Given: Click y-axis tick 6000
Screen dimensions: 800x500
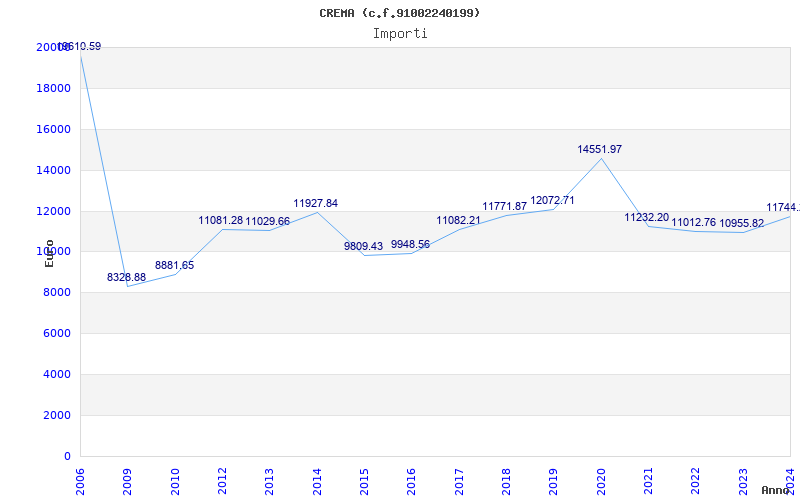Looking at the screenshot, I should [x=56, y=333].
